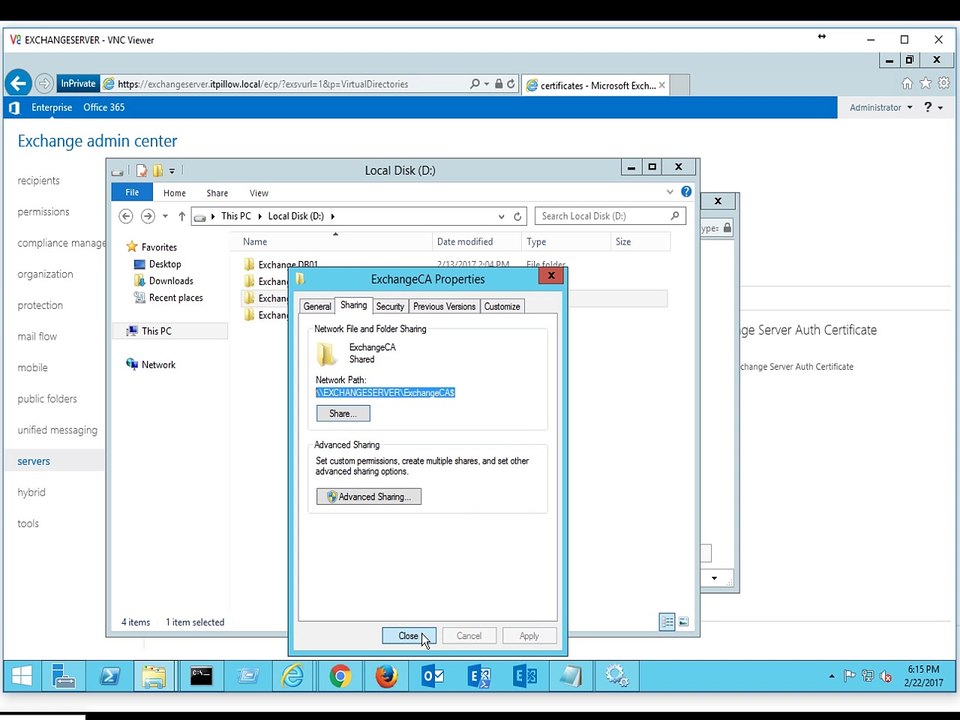The image size is (960, 720).
Task: Click Close in ExchangeCA Properties
Action: 408,636
